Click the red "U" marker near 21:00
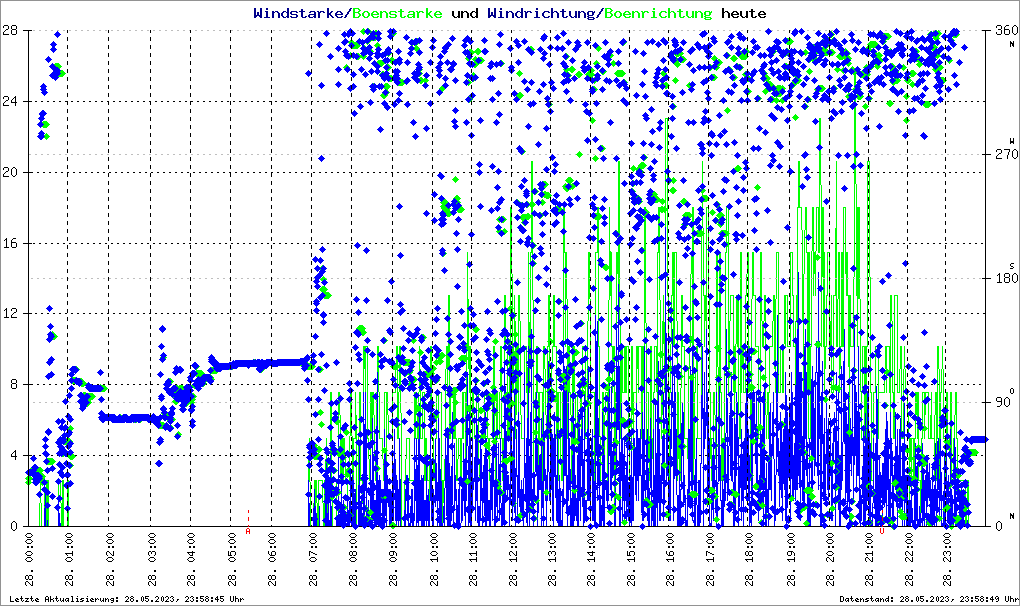Screen dimensions: 1020x606 (882, 531)
